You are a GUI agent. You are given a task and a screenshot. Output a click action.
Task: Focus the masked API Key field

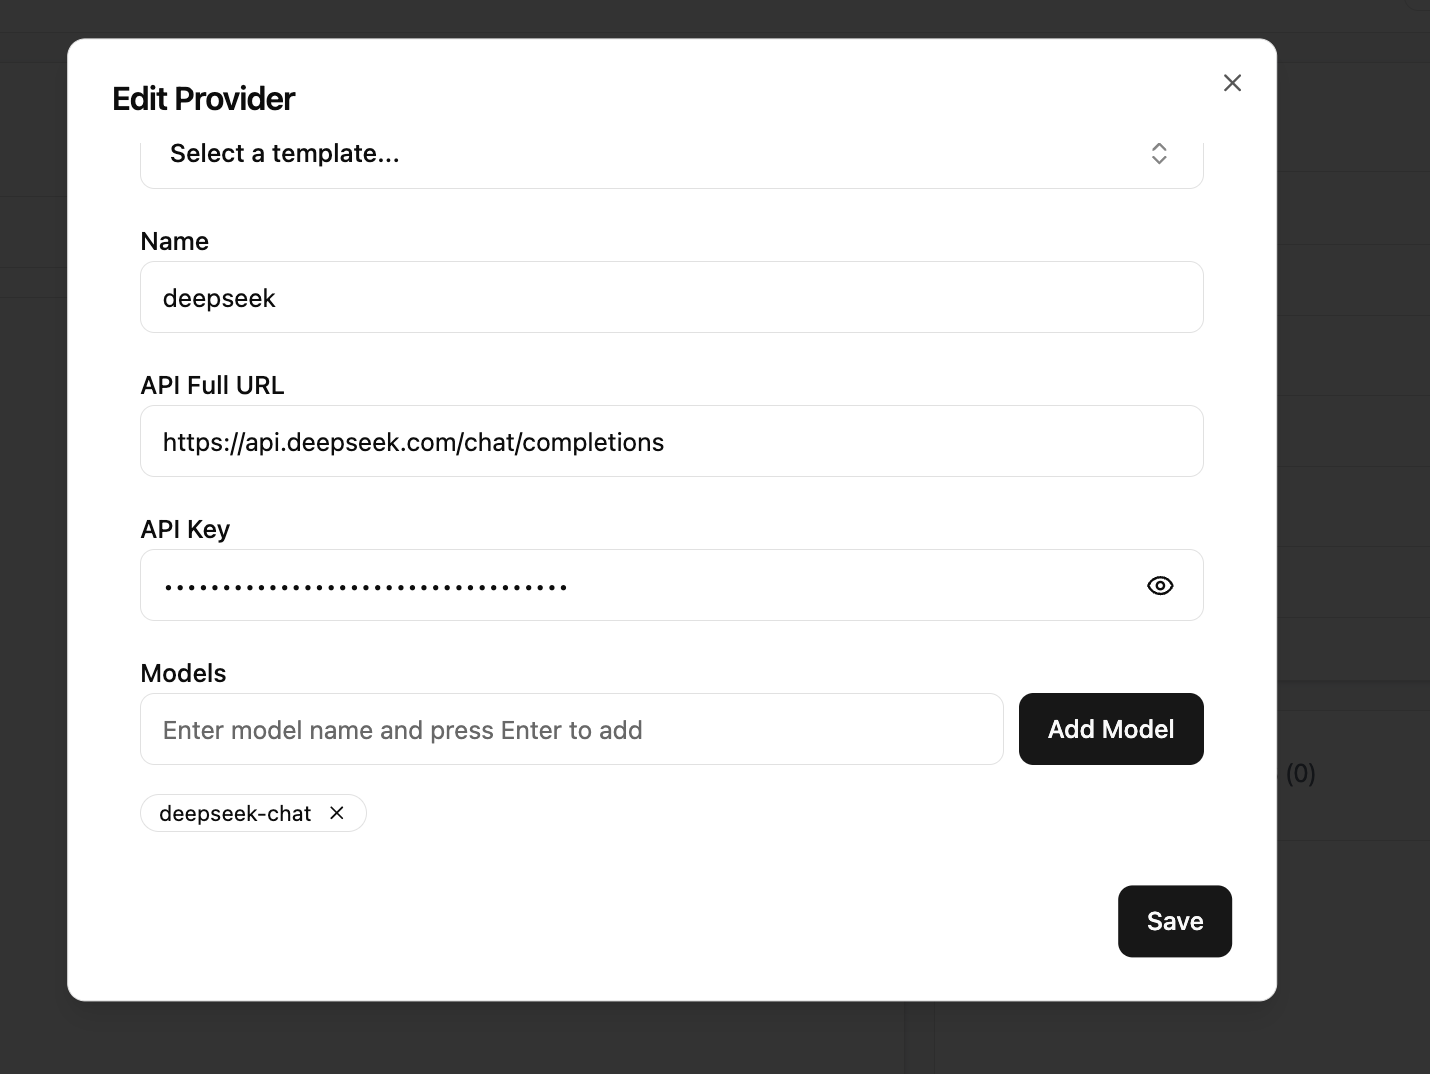click(x=640, y=586)
